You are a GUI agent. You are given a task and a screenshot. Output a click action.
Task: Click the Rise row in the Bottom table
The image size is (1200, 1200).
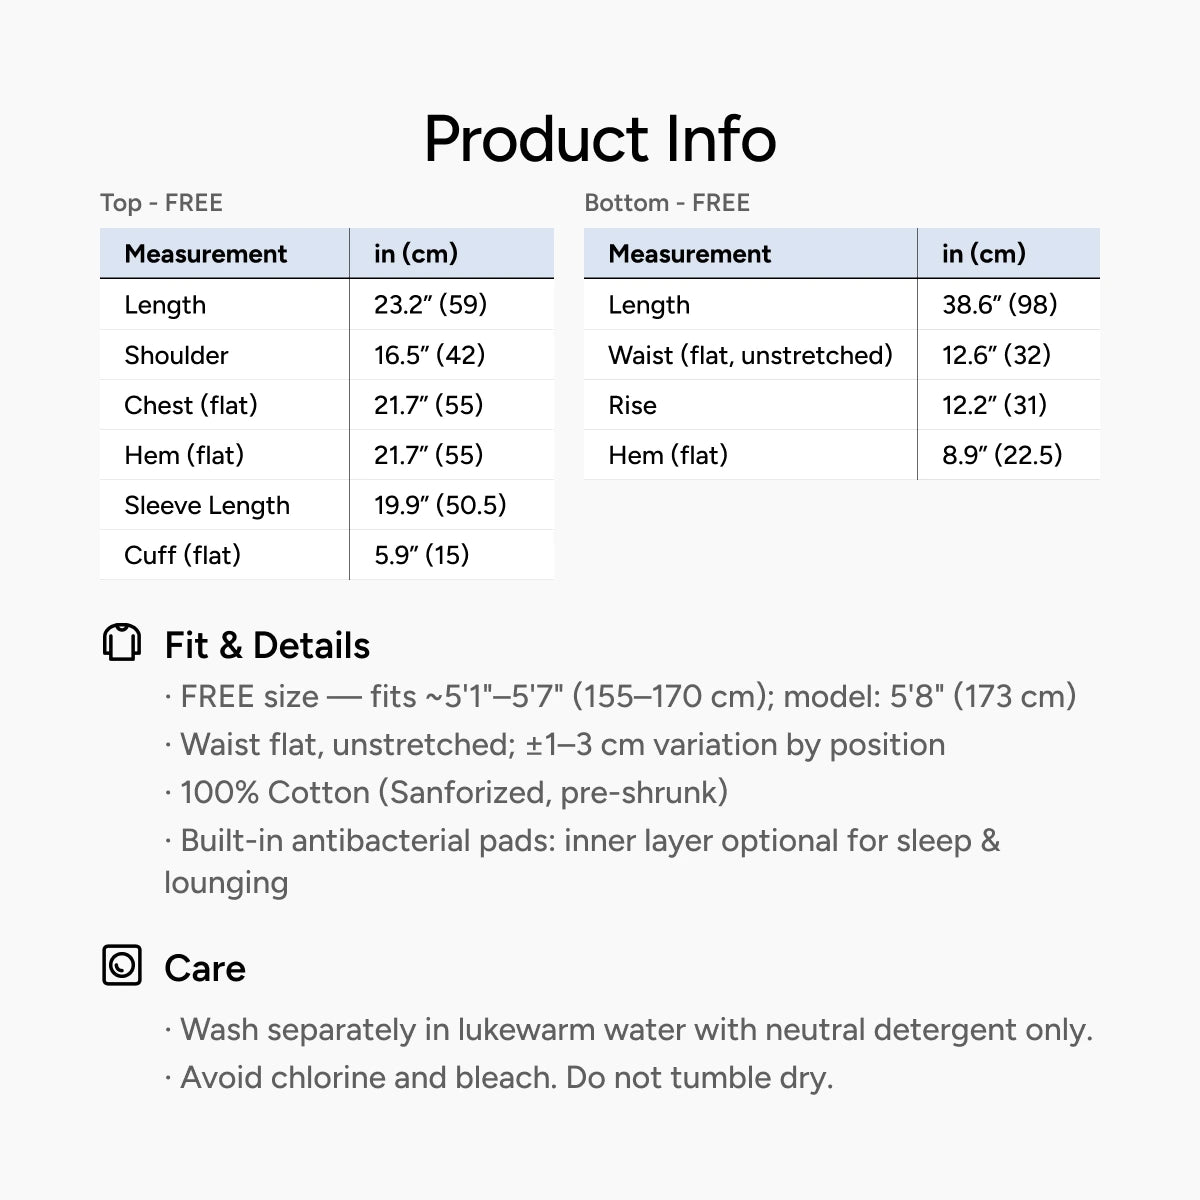(x=842, y=405)
